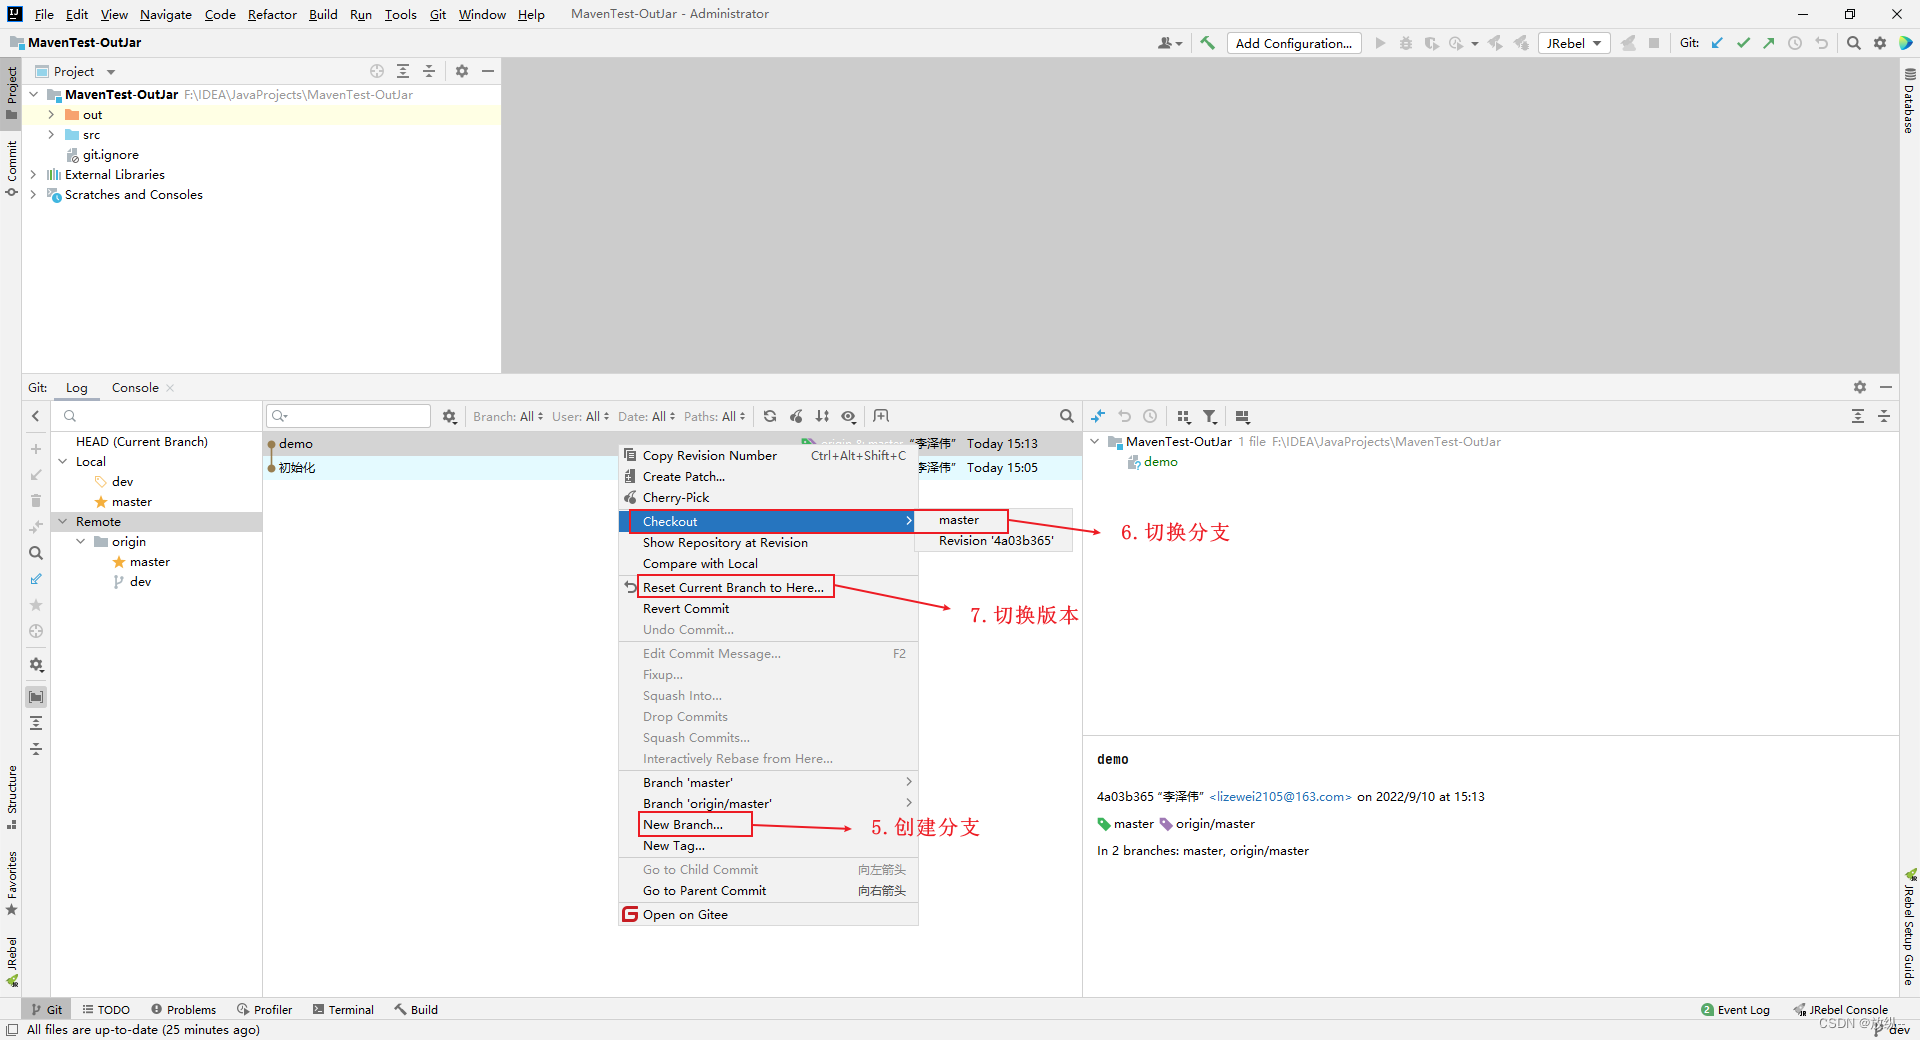Toggle the Profiler tool window button
The height and width of the screenshot is (1040, 1920).
coord(264,1009)
